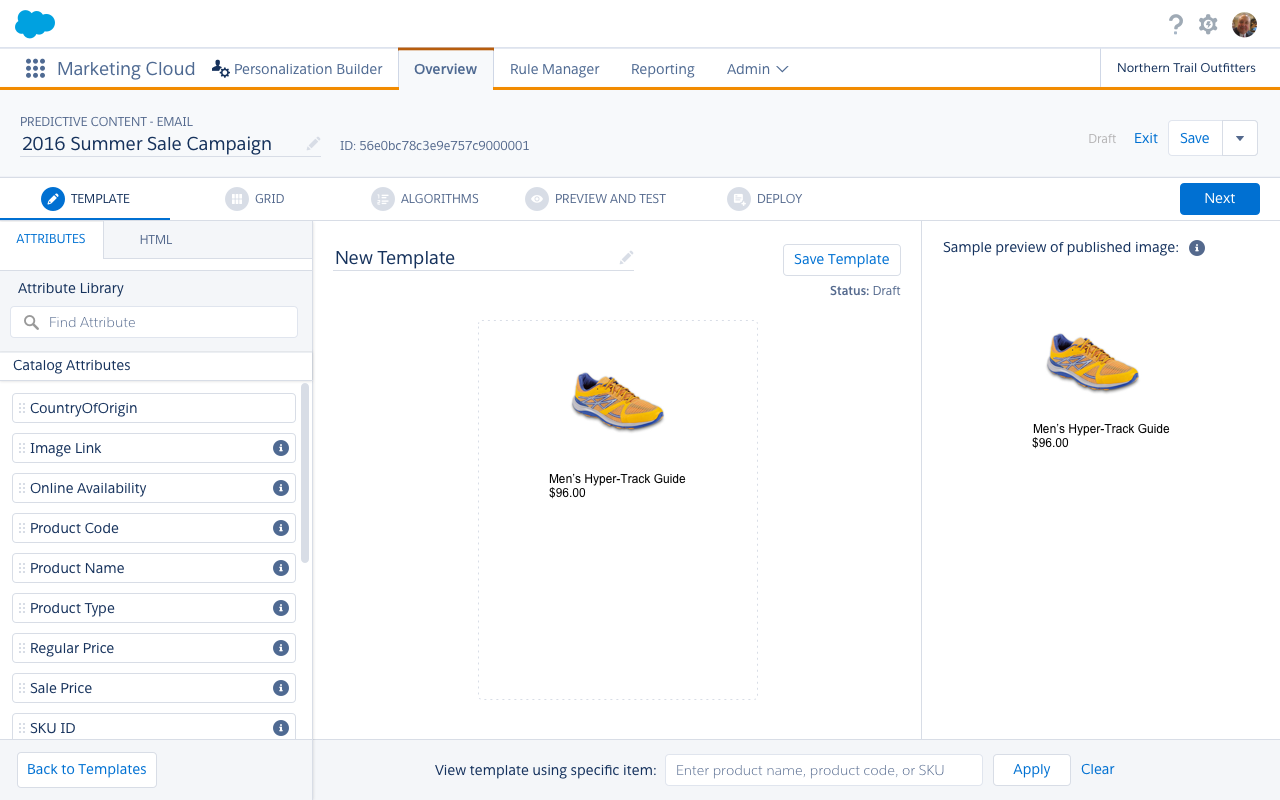The height and width of the screenshot is (800, 1280).
Task: Open the user avatar profile
Action: click(x=1244, y=24)
